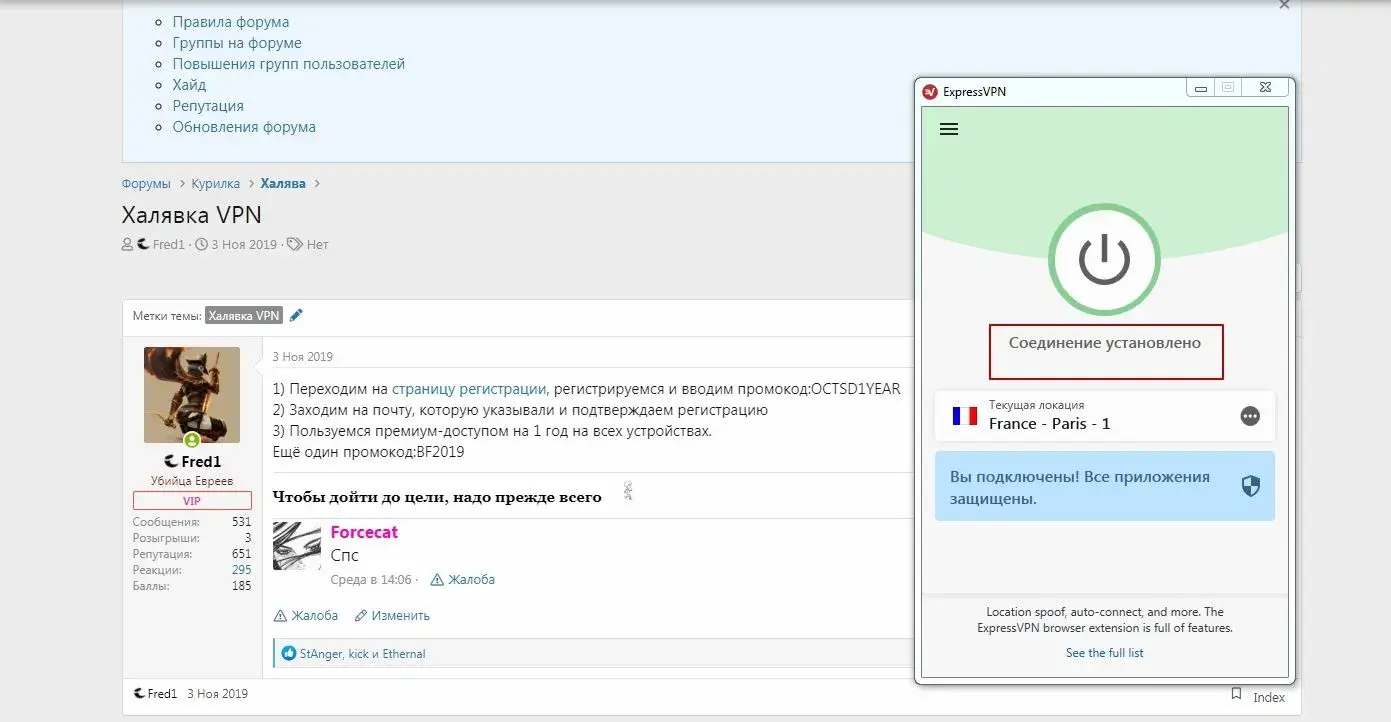The width and height of the screenshot is (1391, 722).
Task: Open Повышения групп пользователей link
Action: coord(289,64)
